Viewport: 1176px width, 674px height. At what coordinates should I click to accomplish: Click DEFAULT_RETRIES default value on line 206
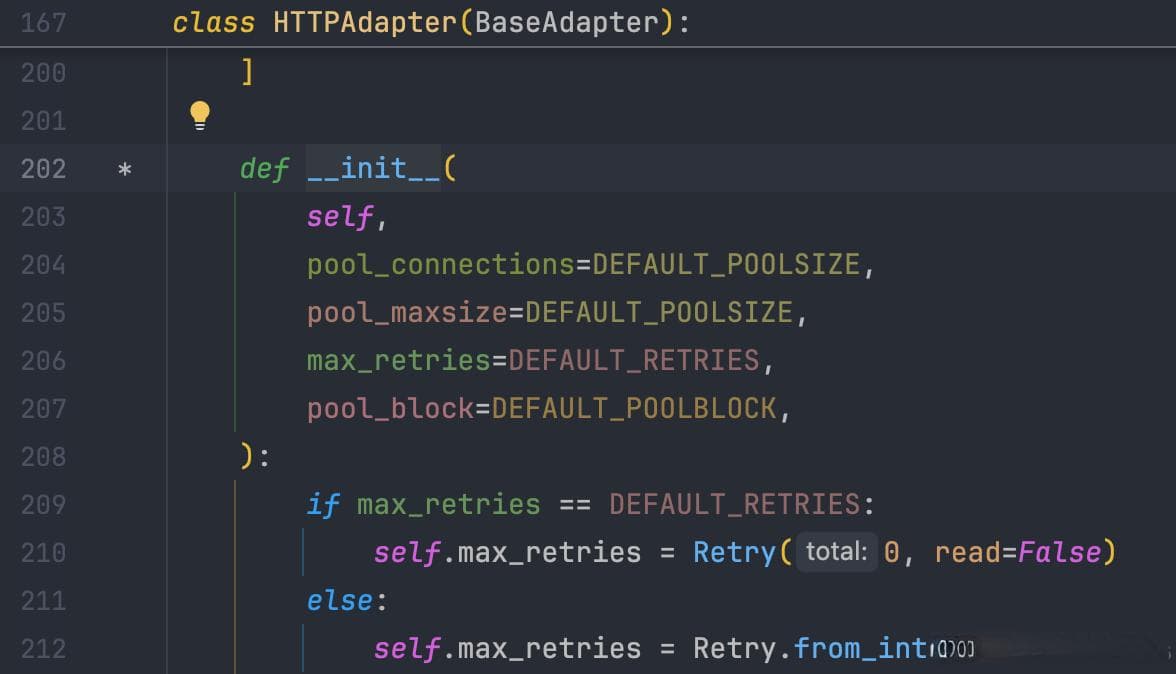[x=634, y=361]
